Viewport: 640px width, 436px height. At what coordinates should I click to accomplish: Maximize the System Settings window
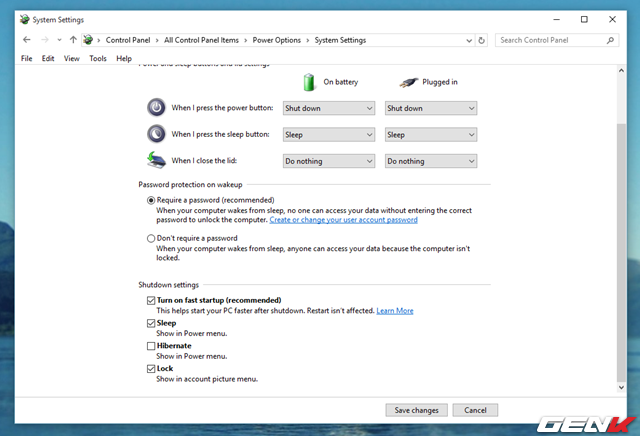[x=584, y=19]
